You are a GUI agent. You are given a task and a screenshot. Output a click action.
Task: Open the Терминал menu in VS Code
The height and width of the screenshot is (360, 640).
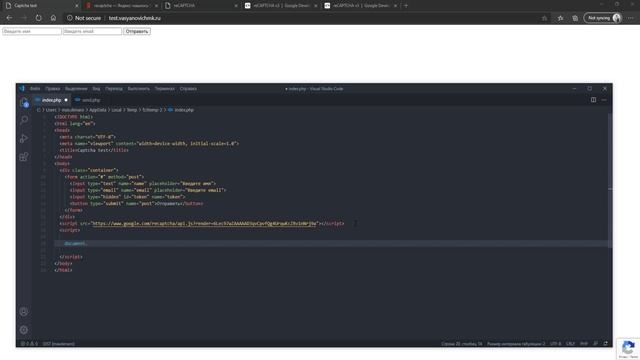pos(164,89)
